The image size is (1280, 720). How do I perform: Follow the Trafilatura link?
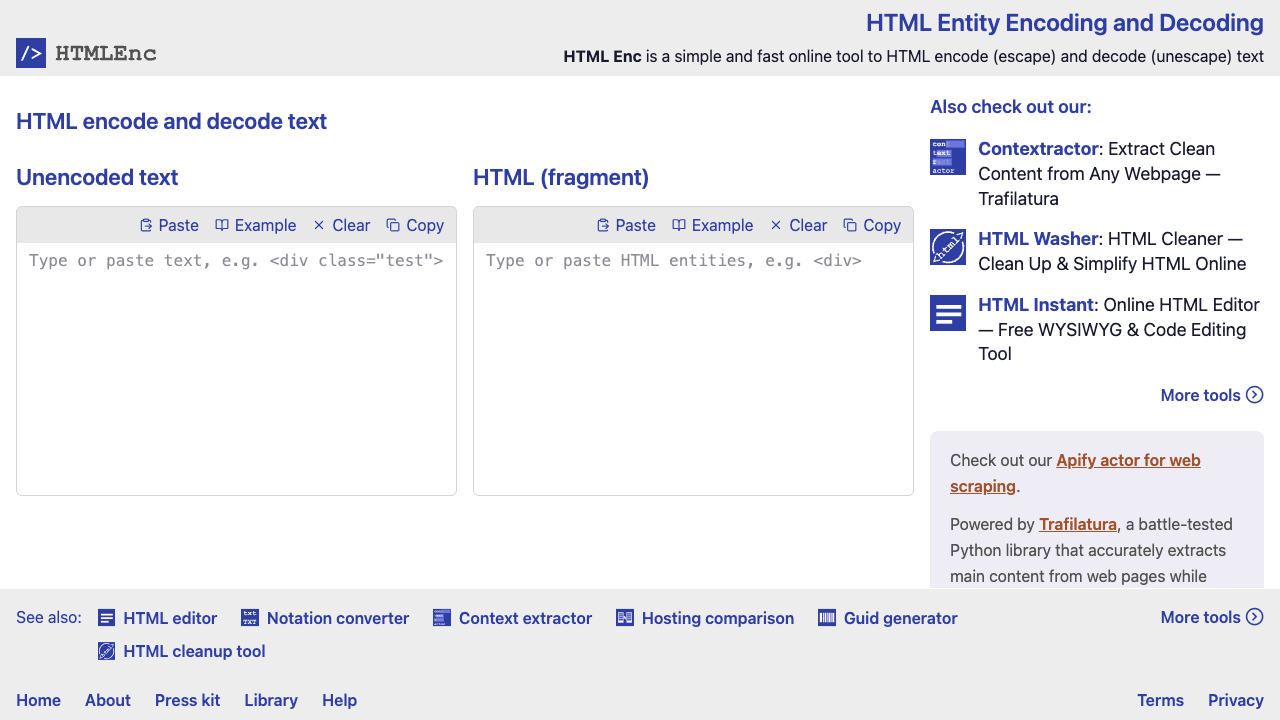[1077, 524]
